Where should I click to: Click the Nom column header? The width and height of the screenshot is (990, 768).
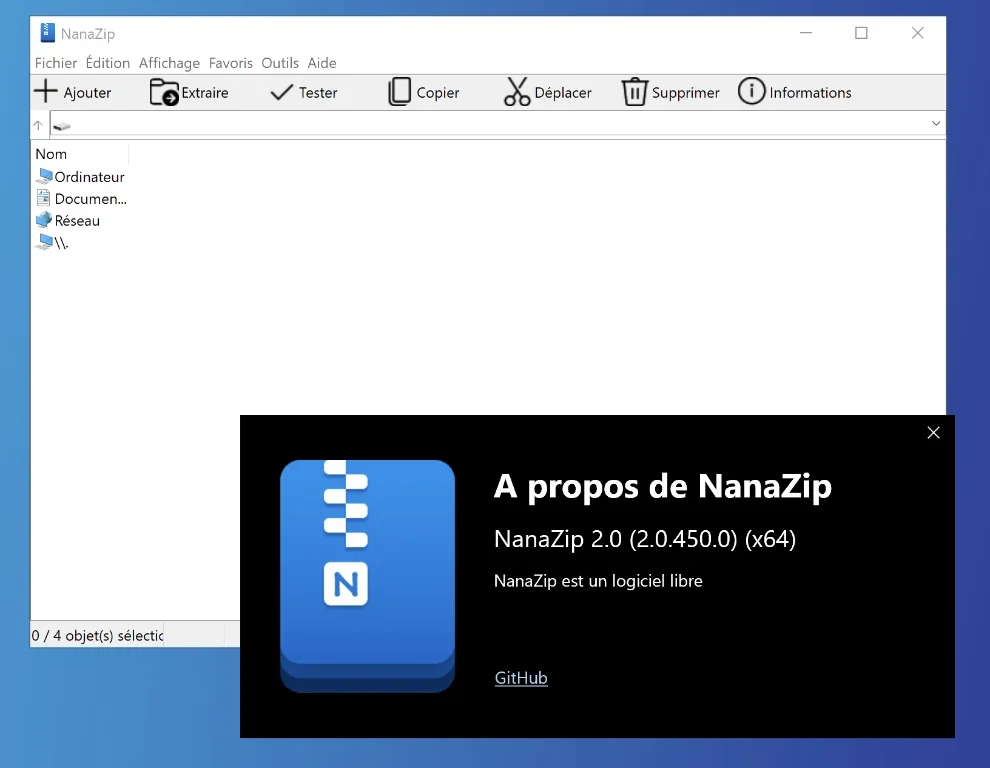(x=52, y=154)
